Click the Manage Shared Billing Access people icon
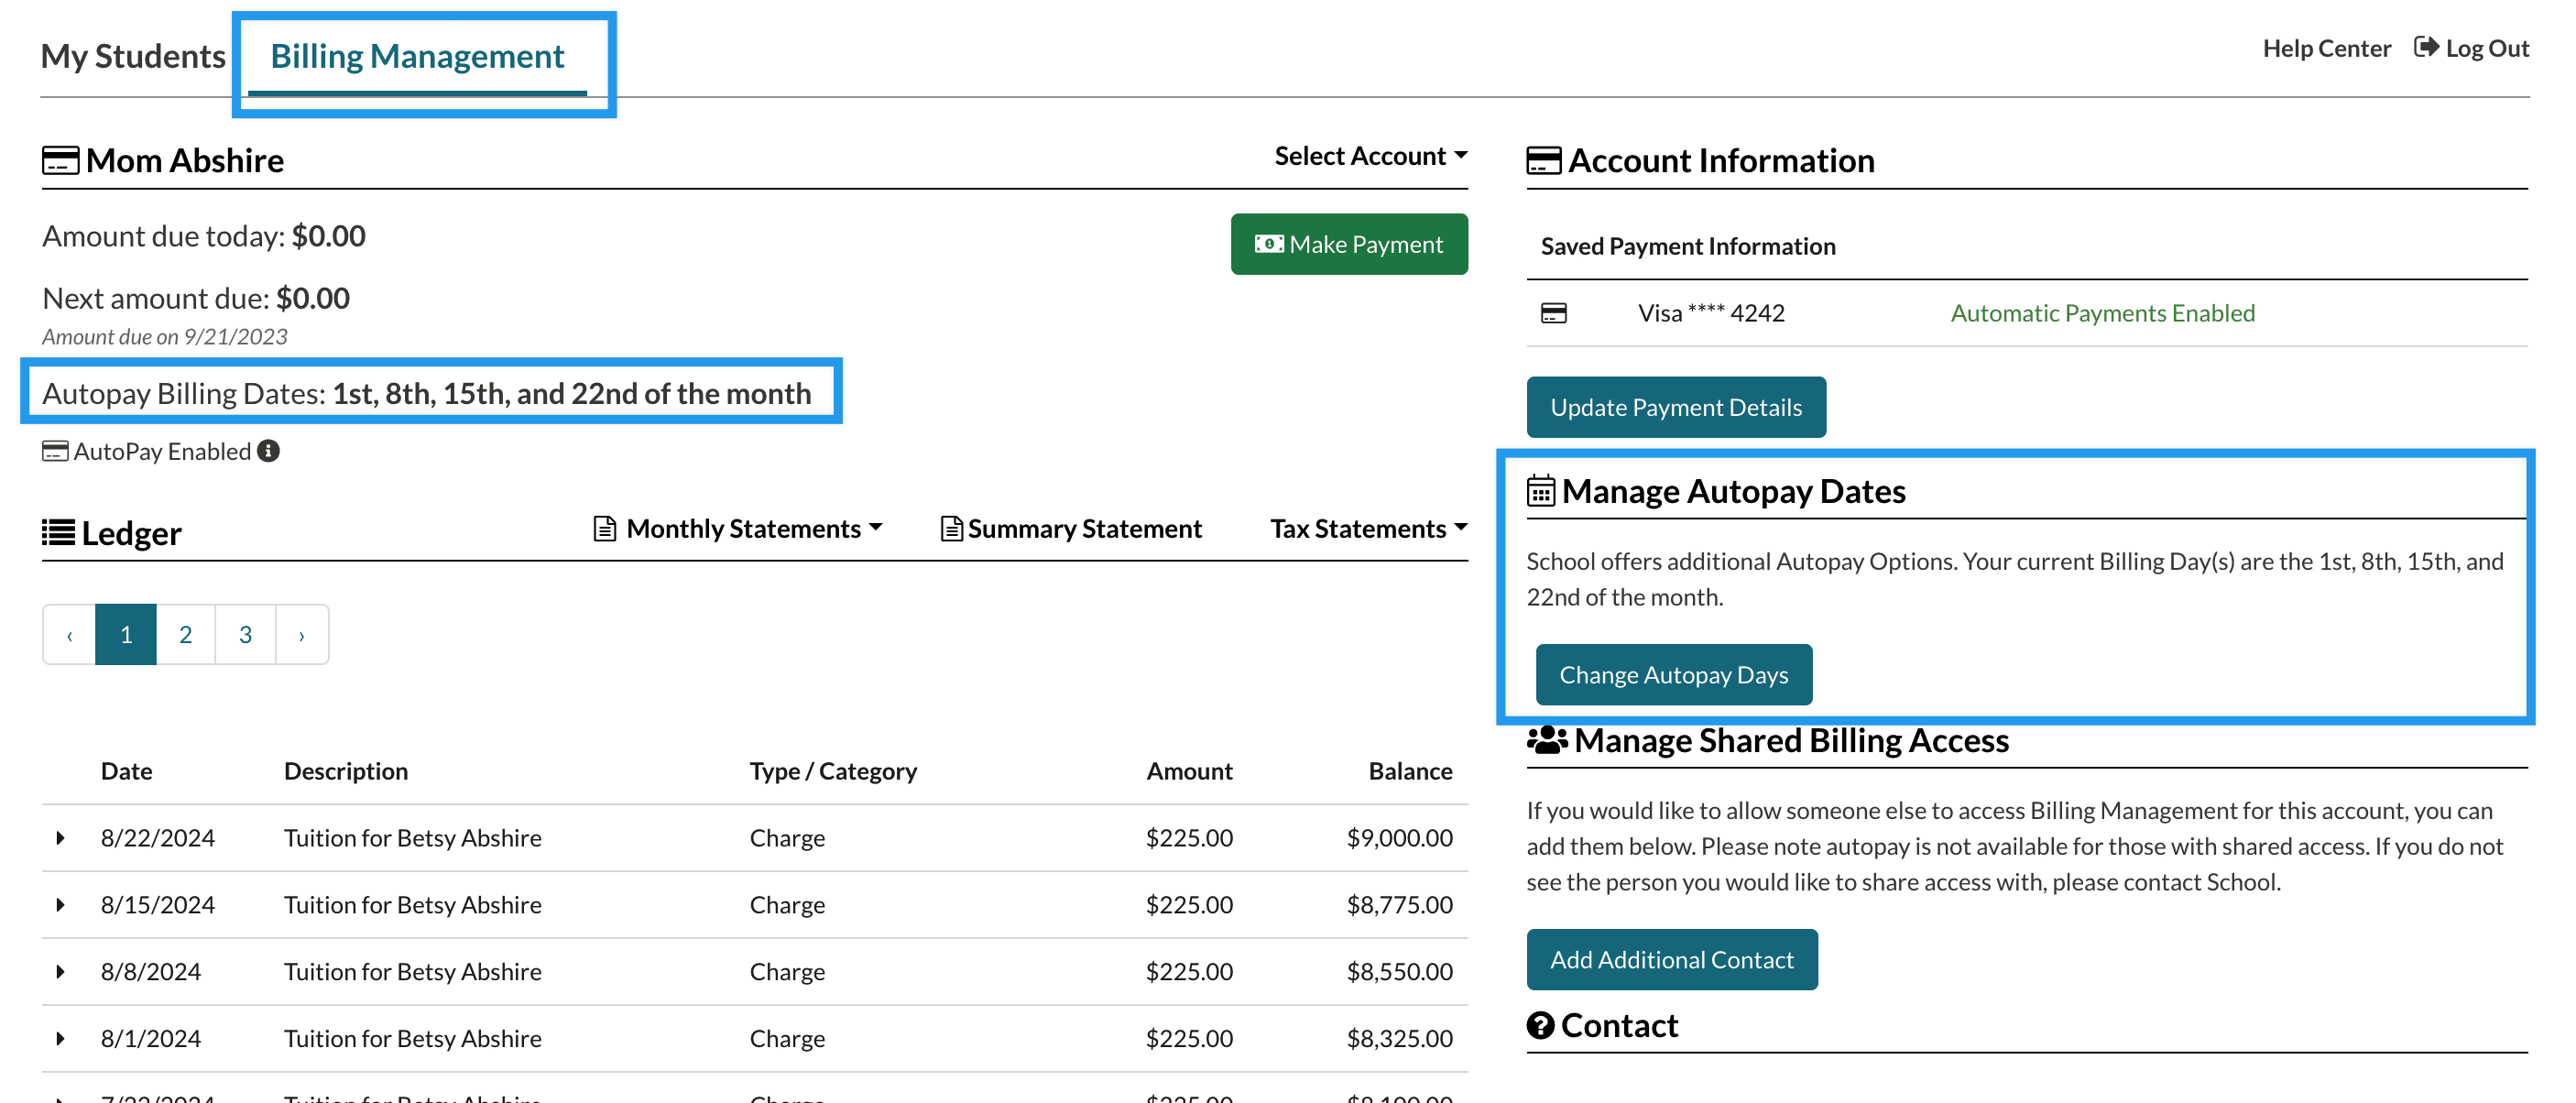 pos(1546,740)
